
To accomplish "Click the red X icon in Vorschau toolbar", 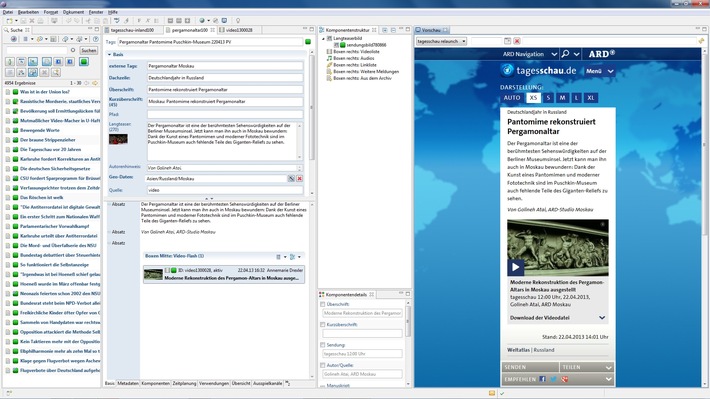I will tap(517, 41).
